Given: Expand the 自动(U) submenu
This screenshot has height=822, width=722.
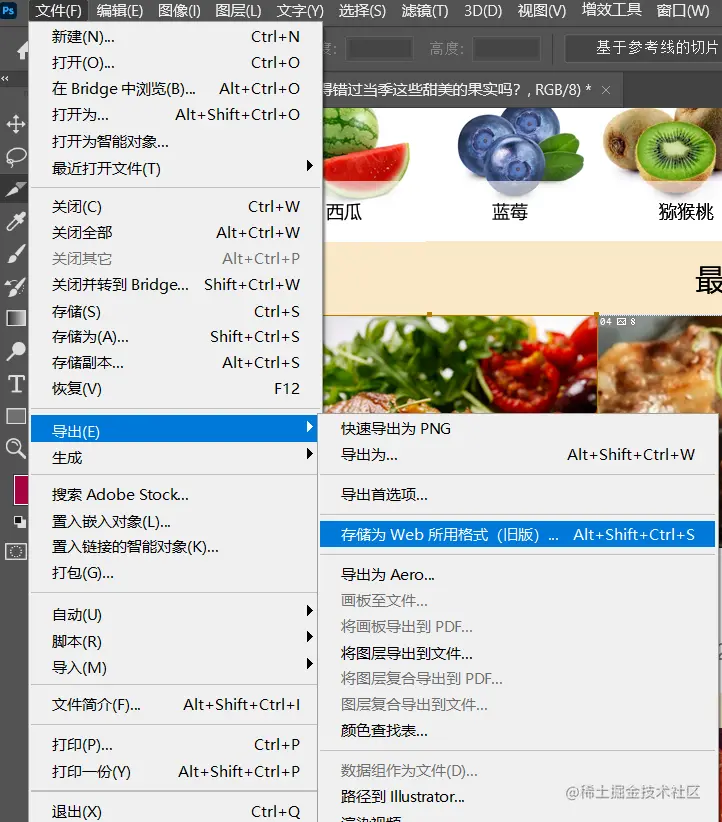Looking at the screenshot, I should pyautogui.click(x=176, y=614).
